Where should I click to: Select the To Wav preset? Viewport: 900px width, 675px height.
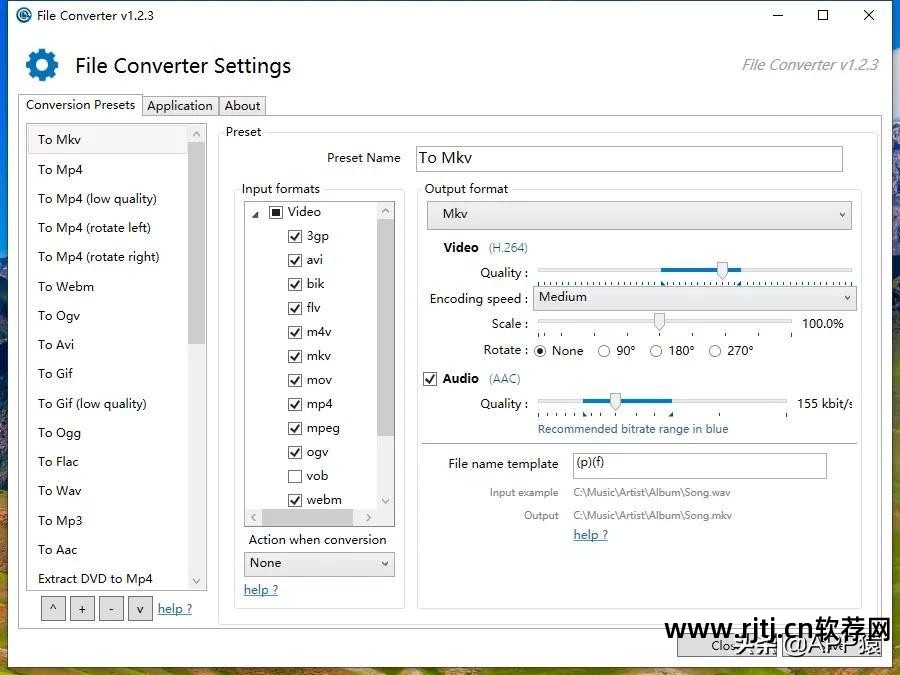click(x=108, y=491)
